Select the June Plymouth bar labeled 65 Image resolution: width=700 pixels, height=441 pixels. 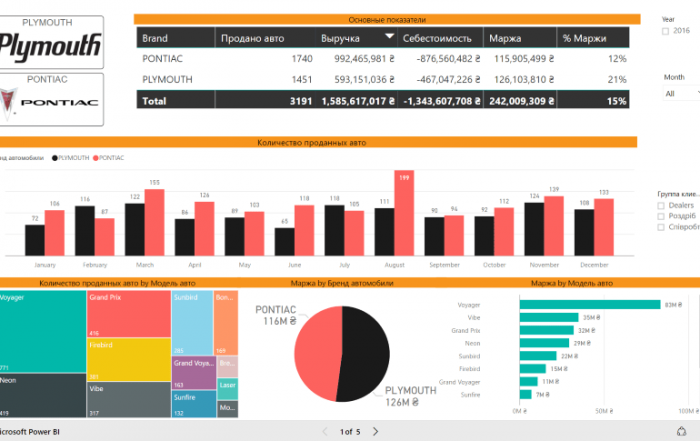tap(284, 242)
